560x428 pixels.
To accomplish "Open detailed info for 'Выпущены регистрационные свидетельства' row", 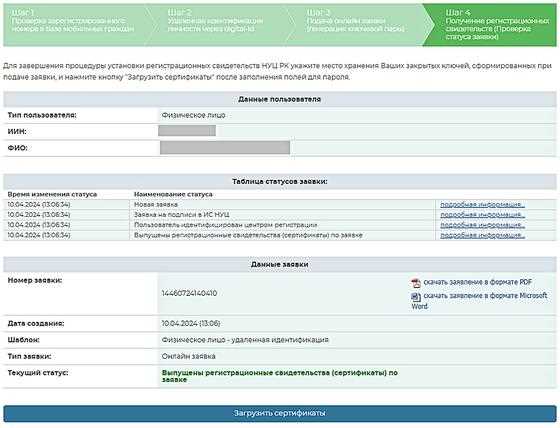I will click(482, 235).
